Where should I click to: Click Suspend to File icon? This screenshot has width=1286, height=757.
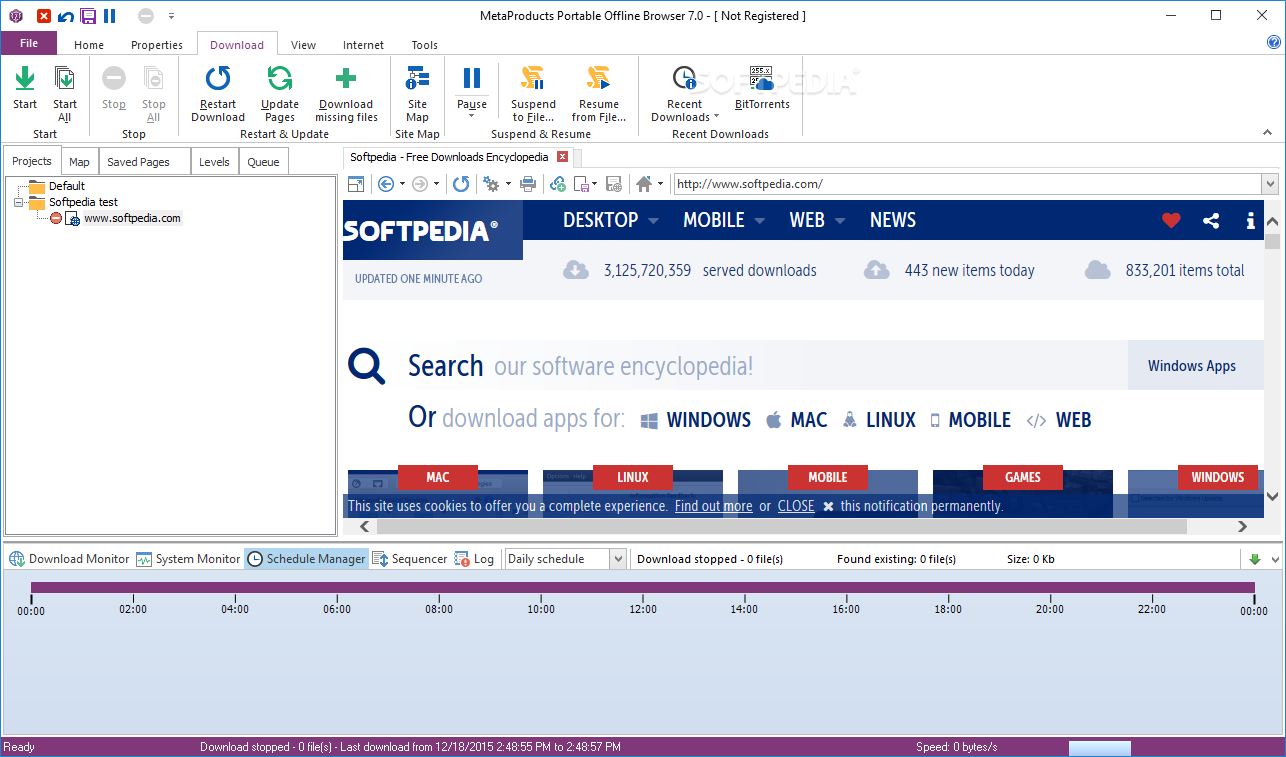[x=533, y=79]
